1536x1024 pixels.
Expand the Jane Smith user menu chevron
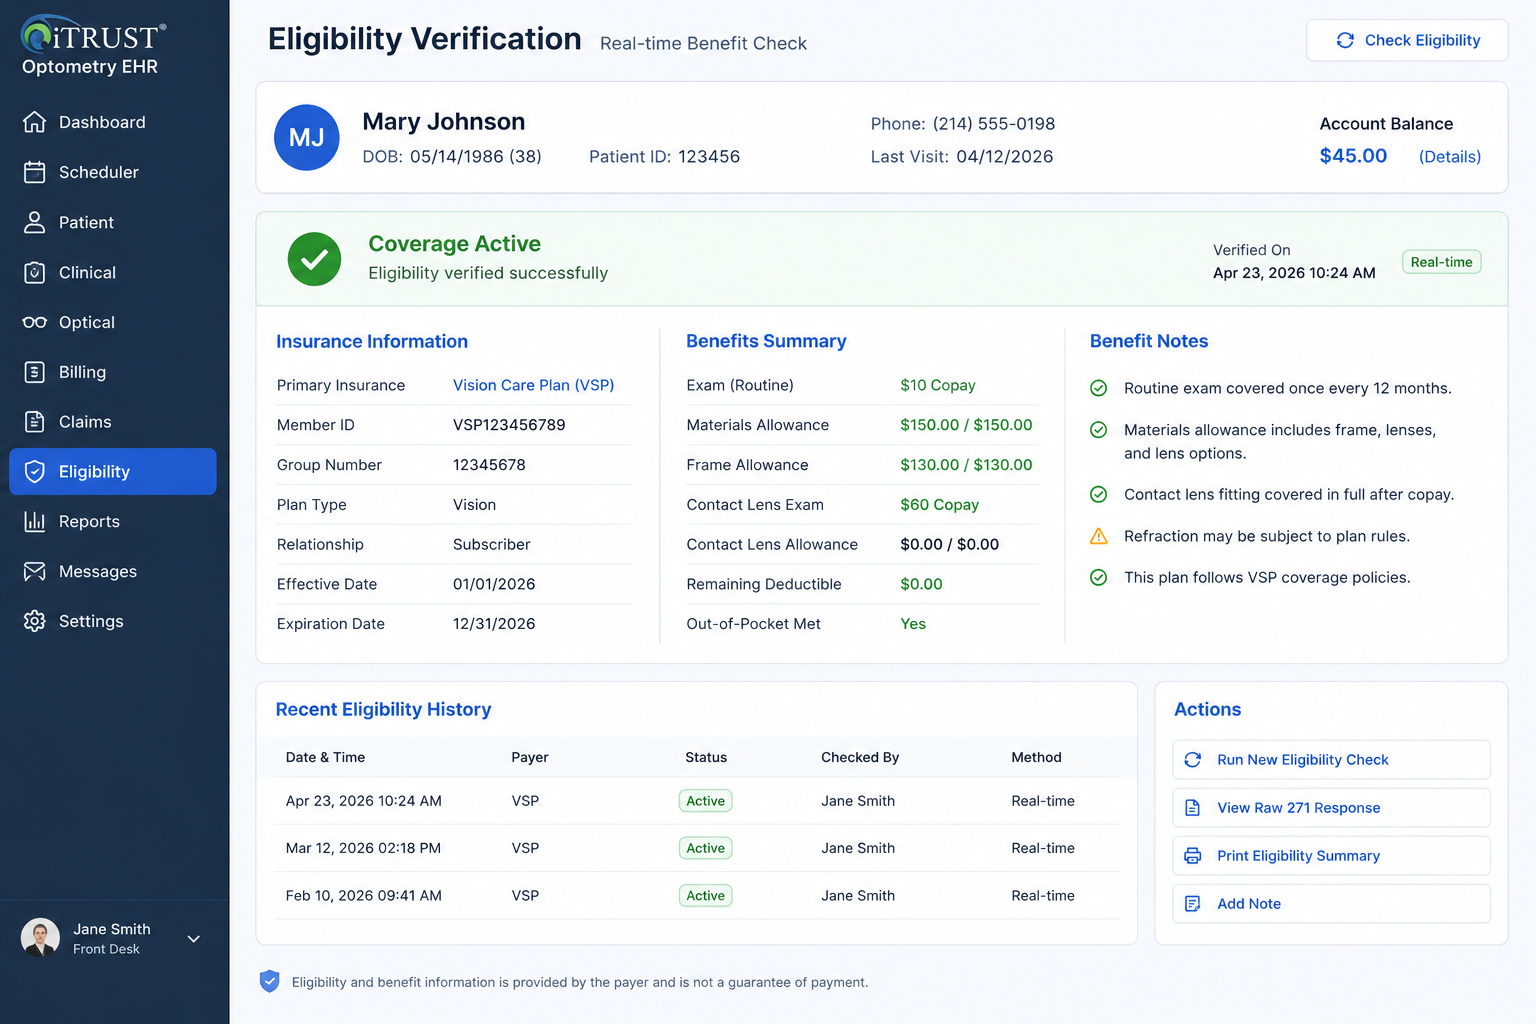pos(194,939)
